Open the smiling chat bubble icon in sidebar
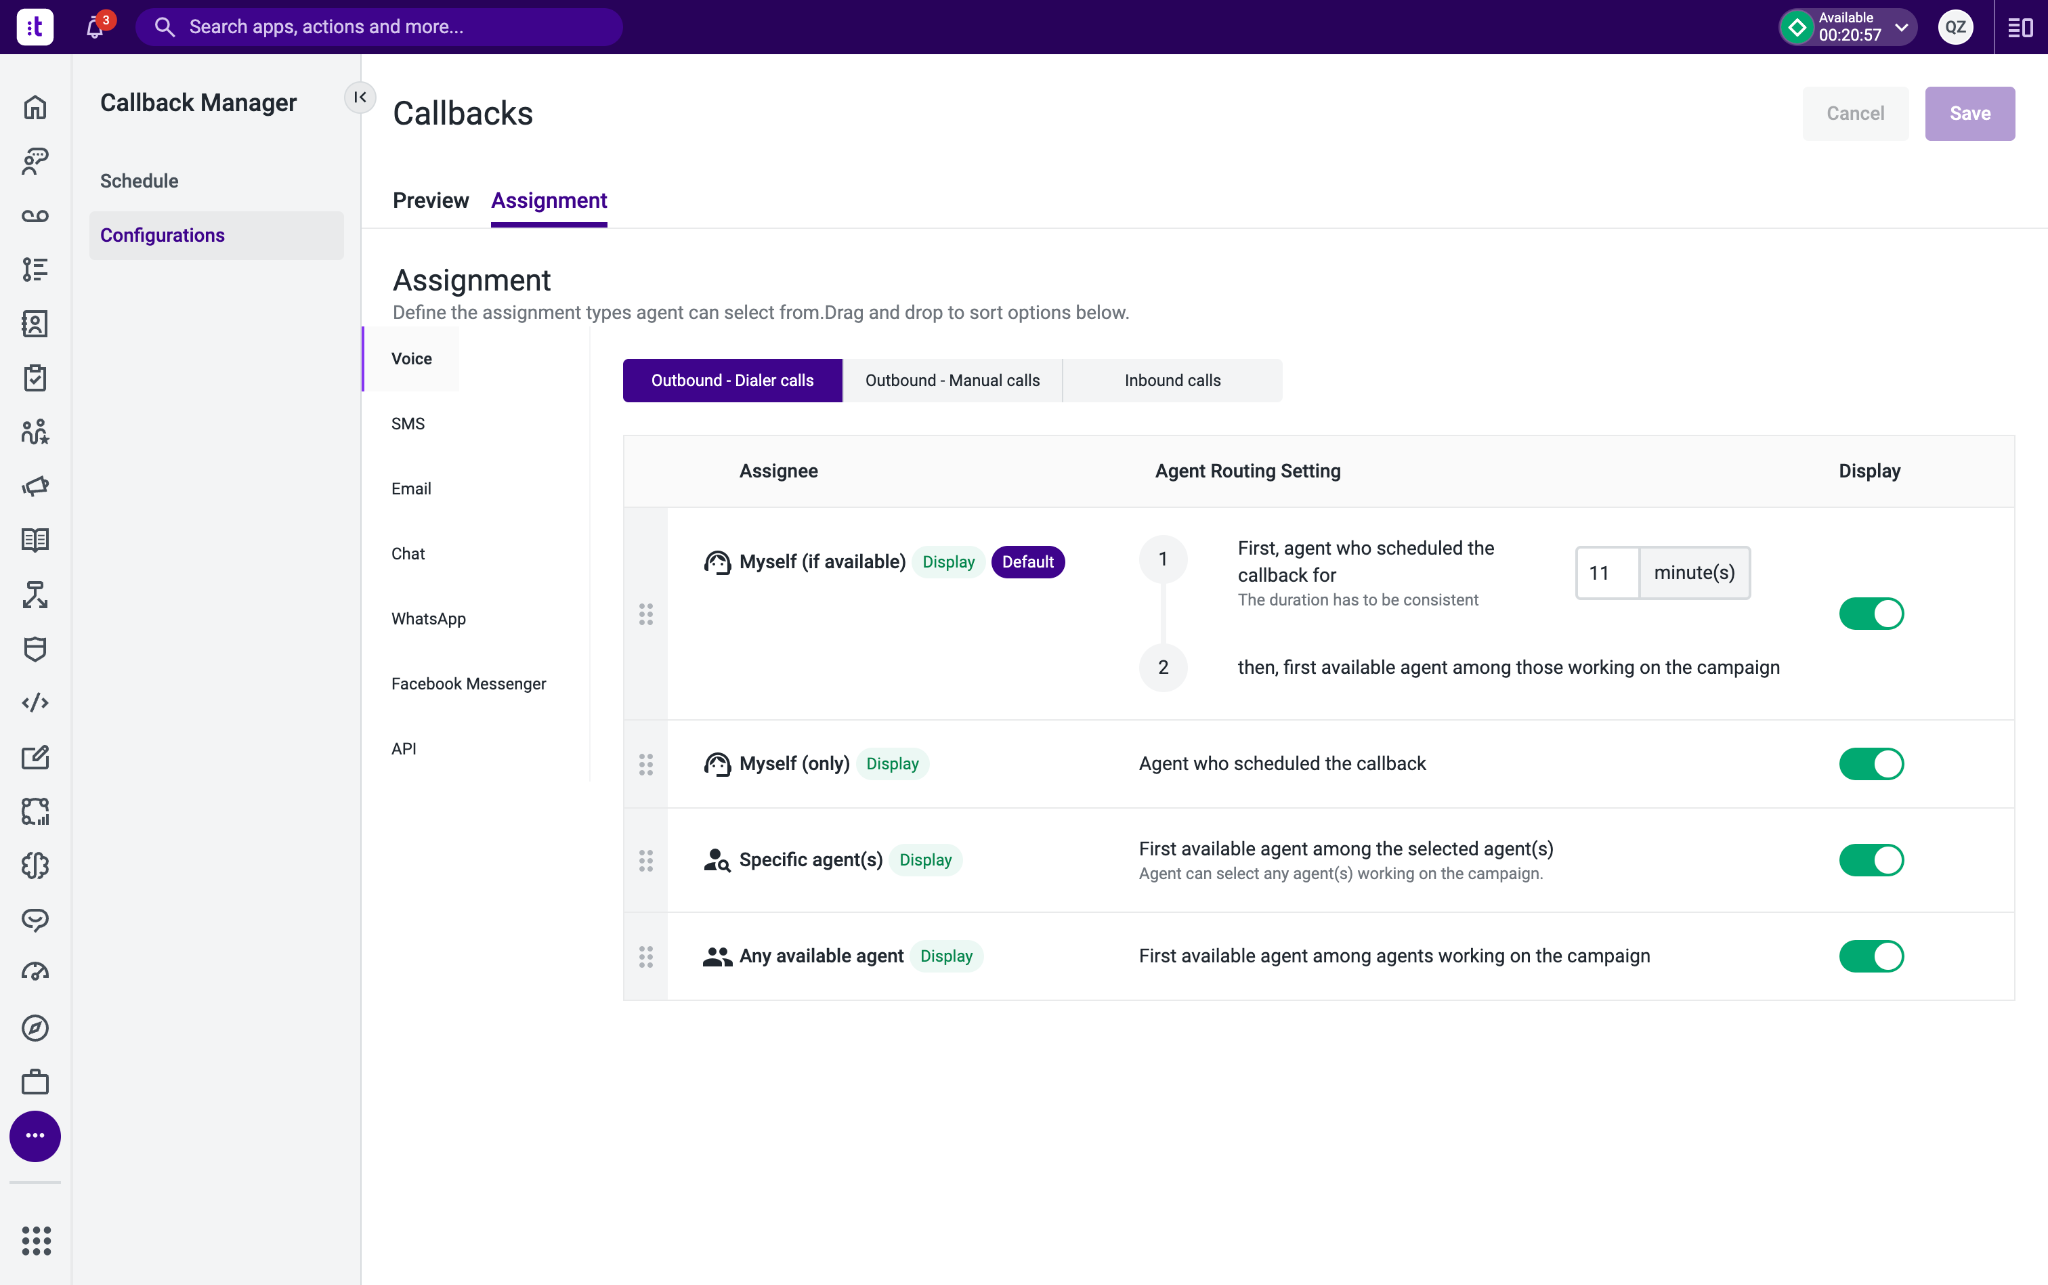Screen dimensions: 2048x1285 click(35, 919)
